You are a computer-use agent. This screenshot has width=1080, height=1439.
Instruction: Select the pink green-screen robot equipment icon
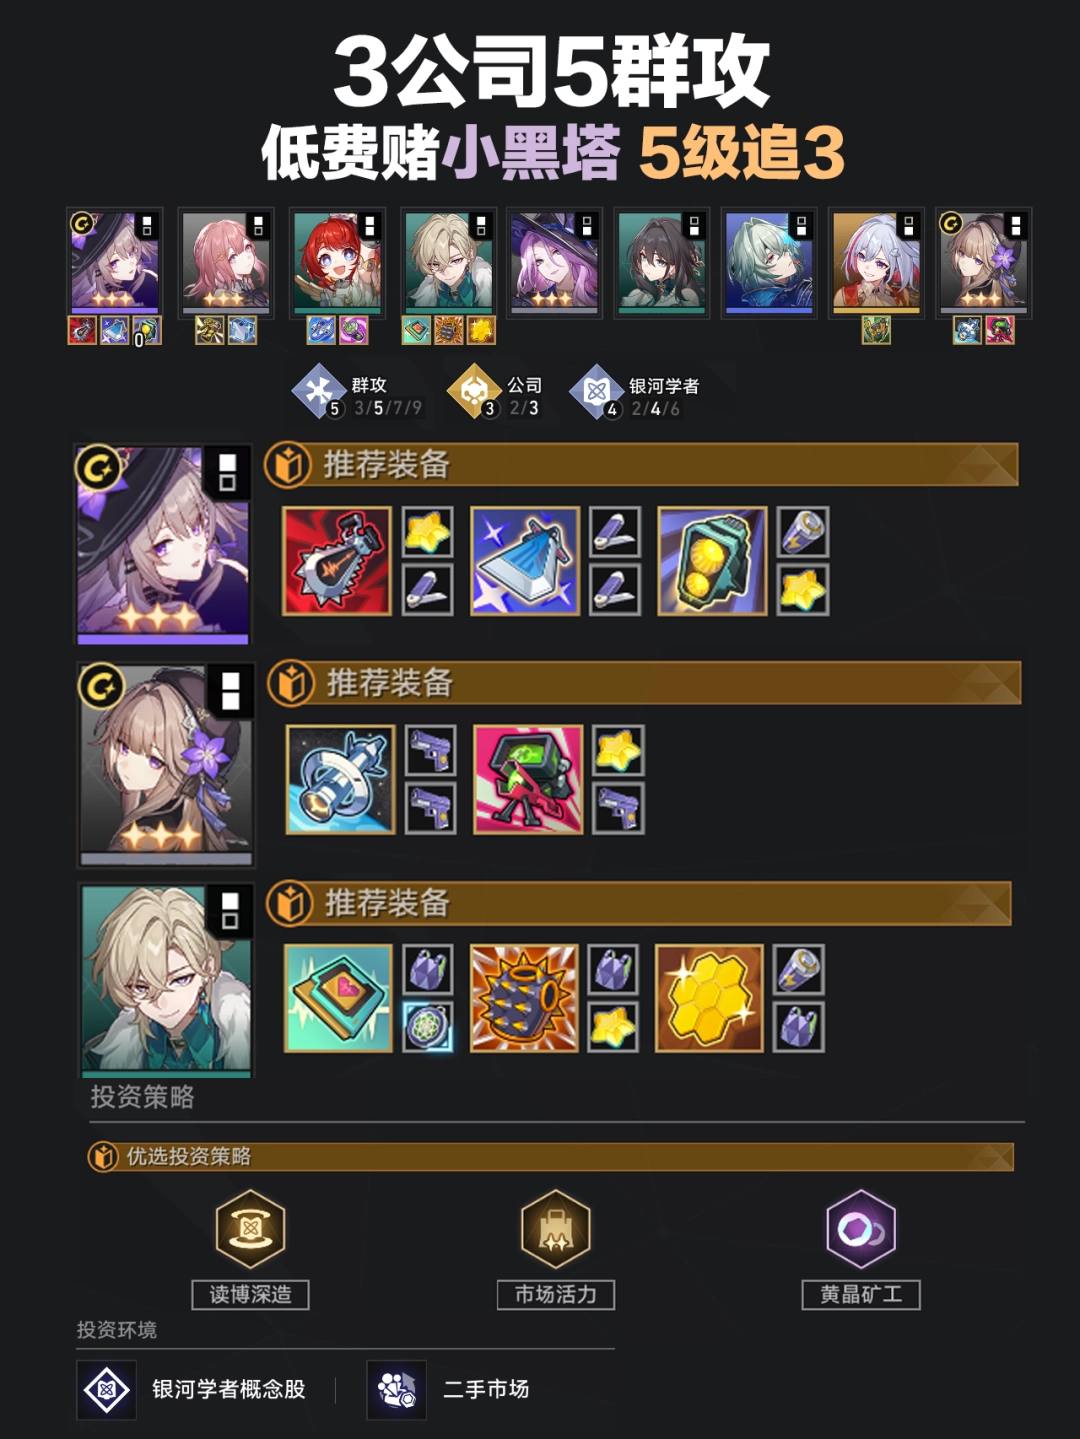(528, 780)
